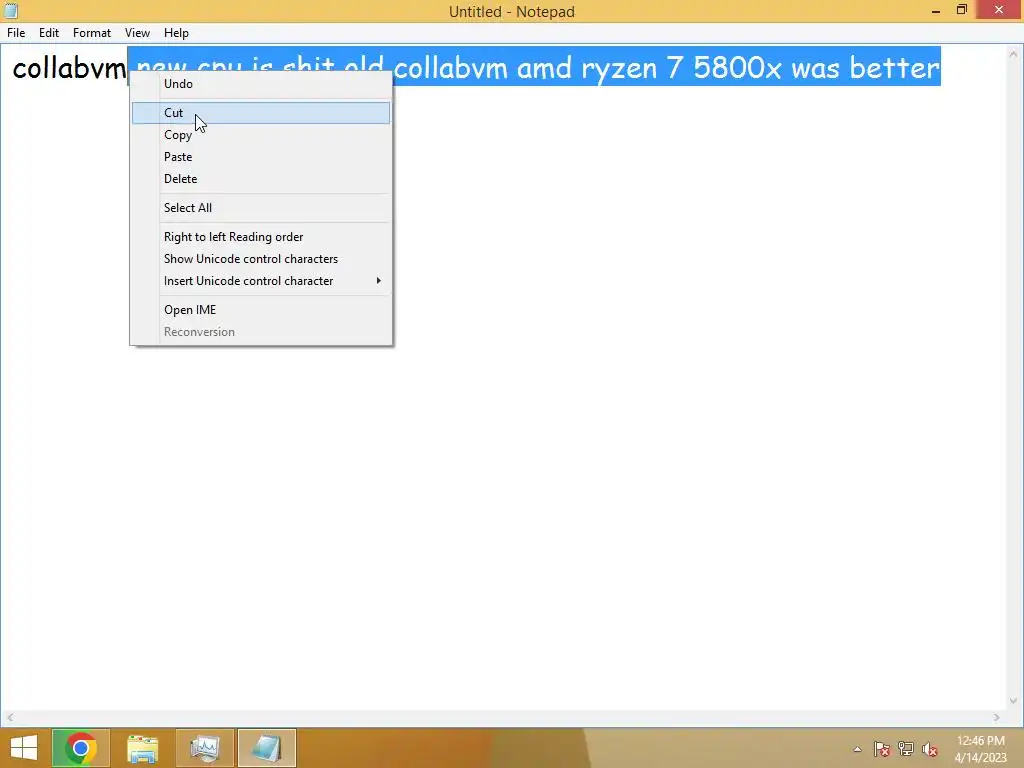Choose Select All in the context menu
Image resolution: width=1024 pixels, height=768 pixels.
[x=261, y=208]
